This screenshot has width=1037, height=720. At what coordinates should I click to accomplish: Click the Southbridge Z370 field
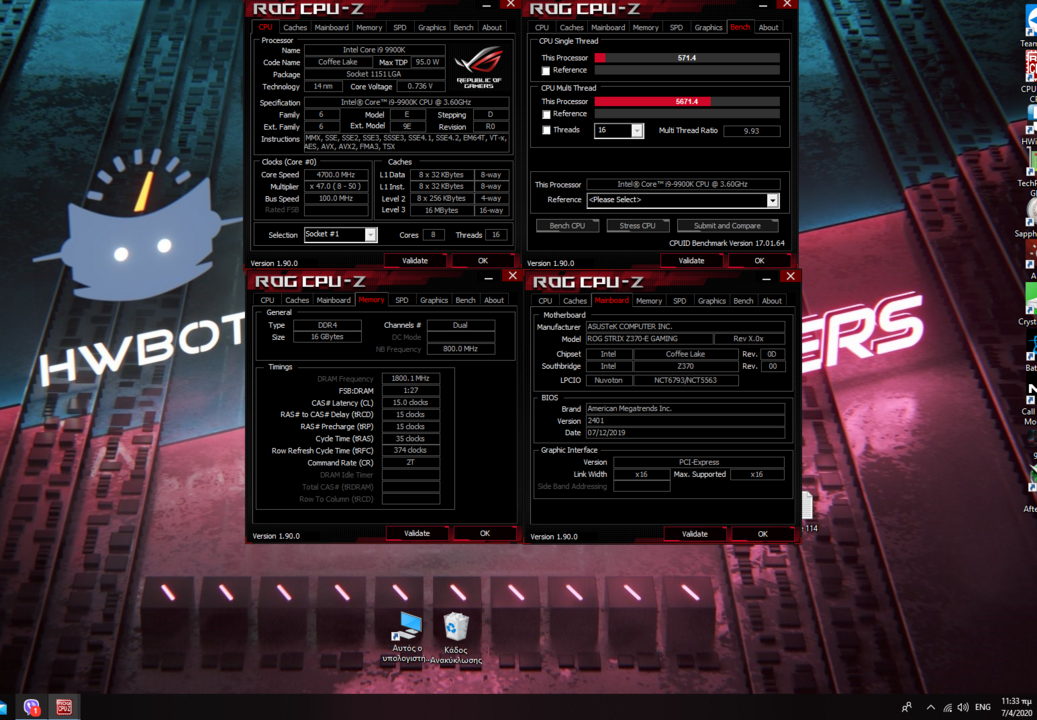pyautogui.click(x=686, y=366)
